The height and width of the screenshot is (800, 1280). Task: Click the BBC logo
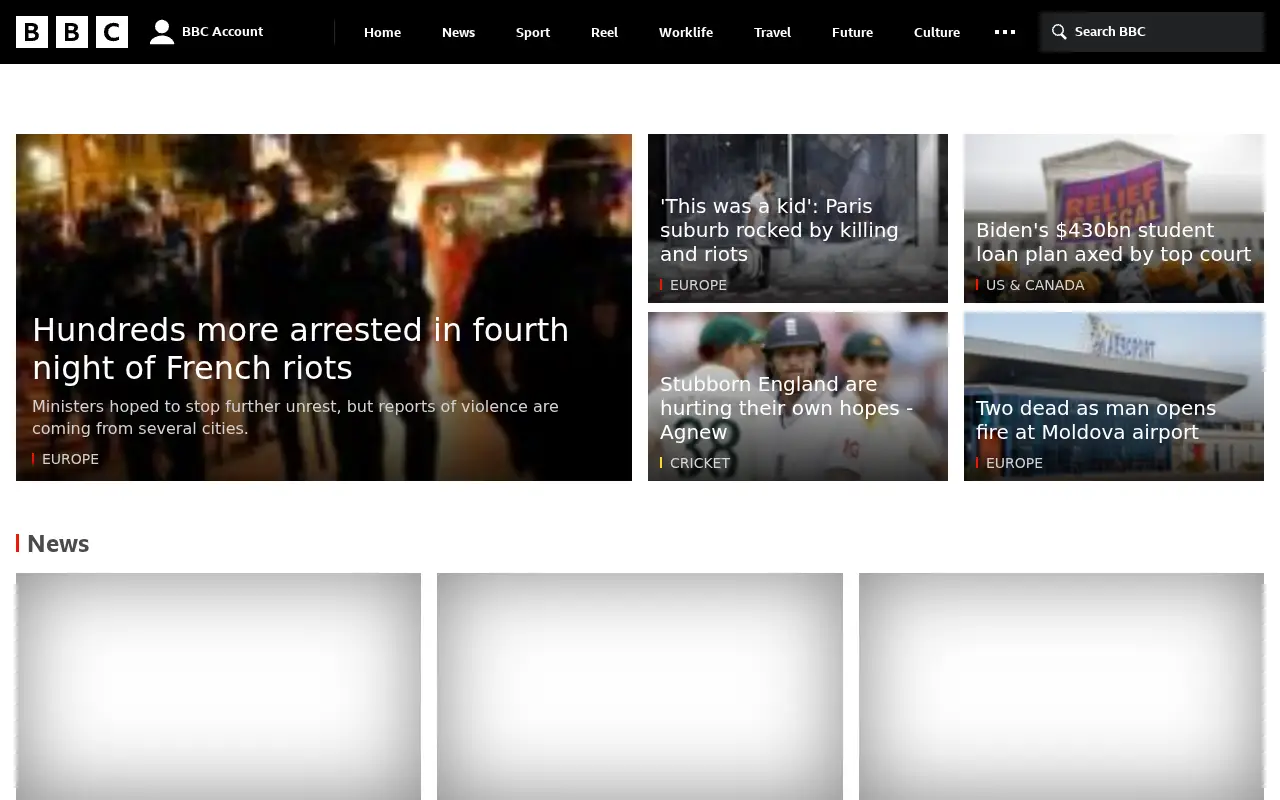click(72, 32)
